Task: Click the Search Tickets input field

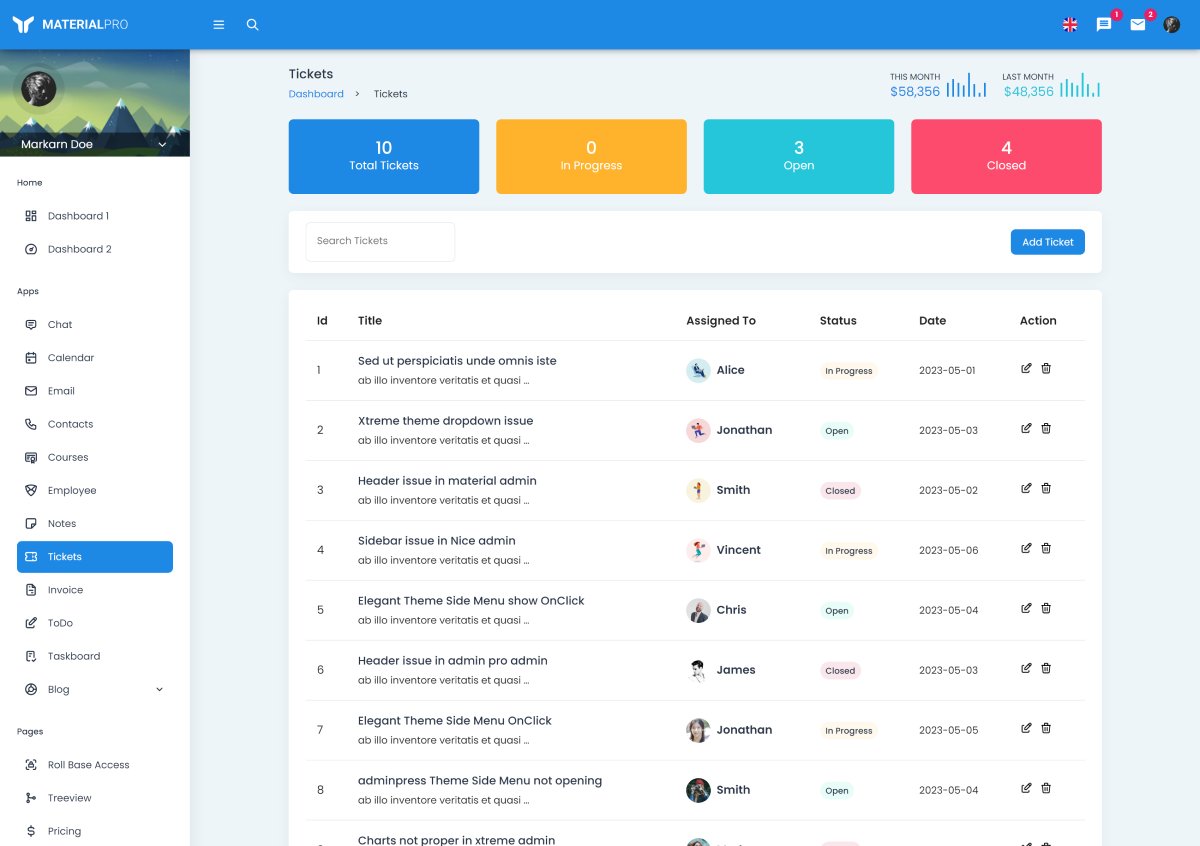Action: (x=380, y=242)
